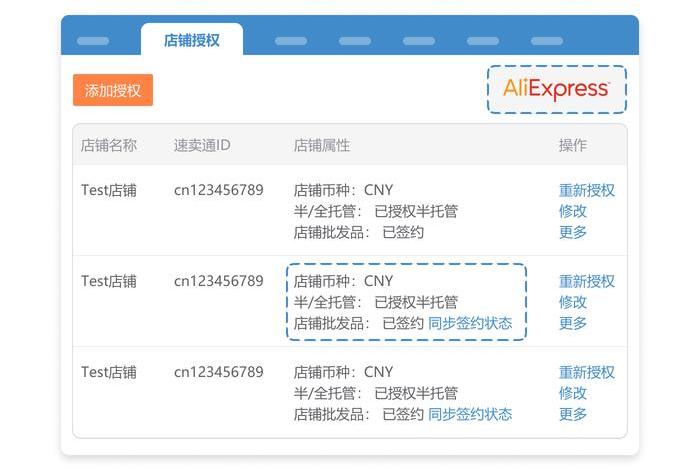Click 同步签约状态 in the third store row
700x470 pixels.
point(470,414)
